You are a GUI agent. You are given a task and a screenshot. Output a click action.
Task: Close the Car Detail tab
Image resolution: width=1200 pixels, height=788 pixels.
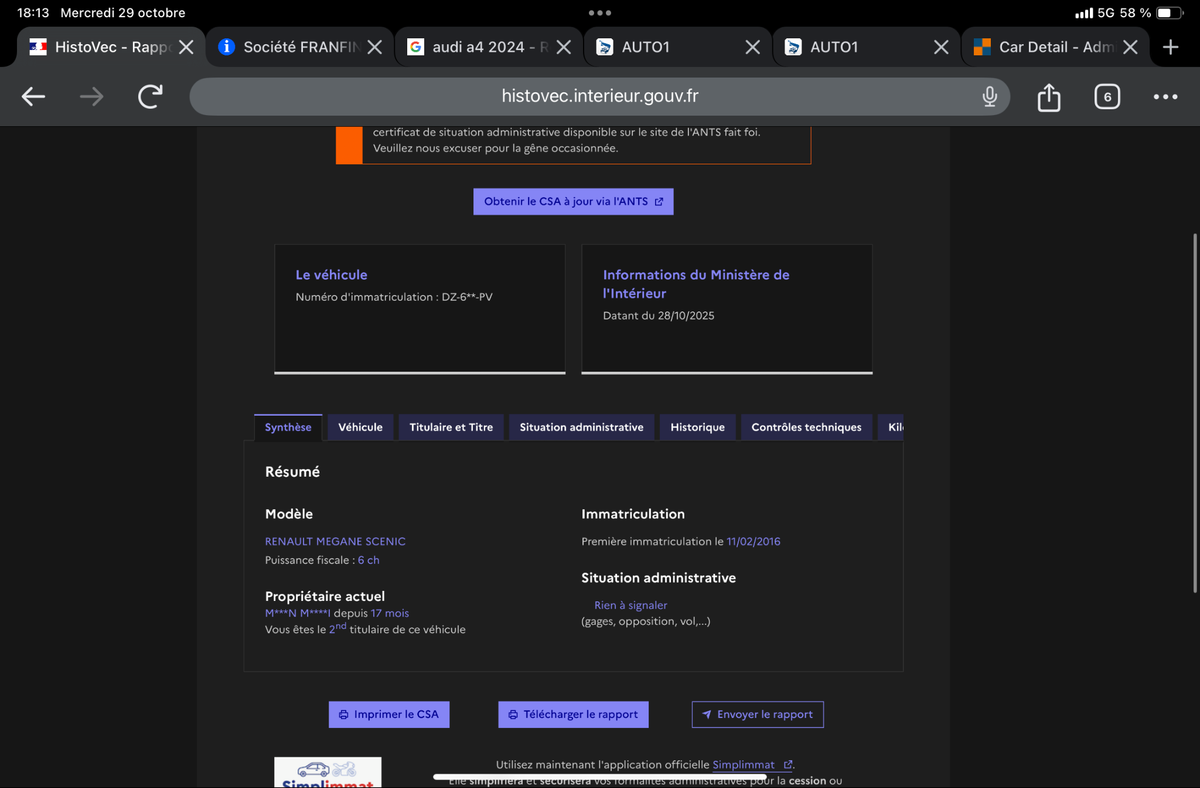pos(1130,47)
